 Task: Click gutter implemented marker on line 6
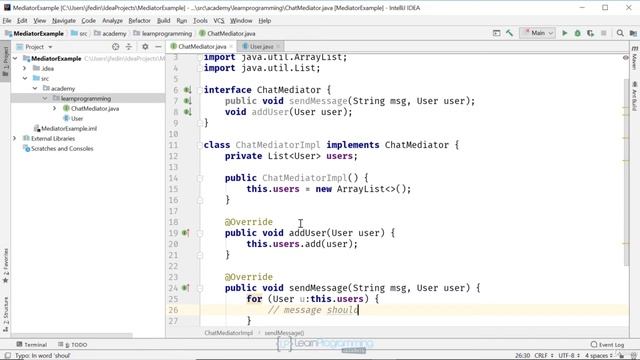[x=187, y=90]
